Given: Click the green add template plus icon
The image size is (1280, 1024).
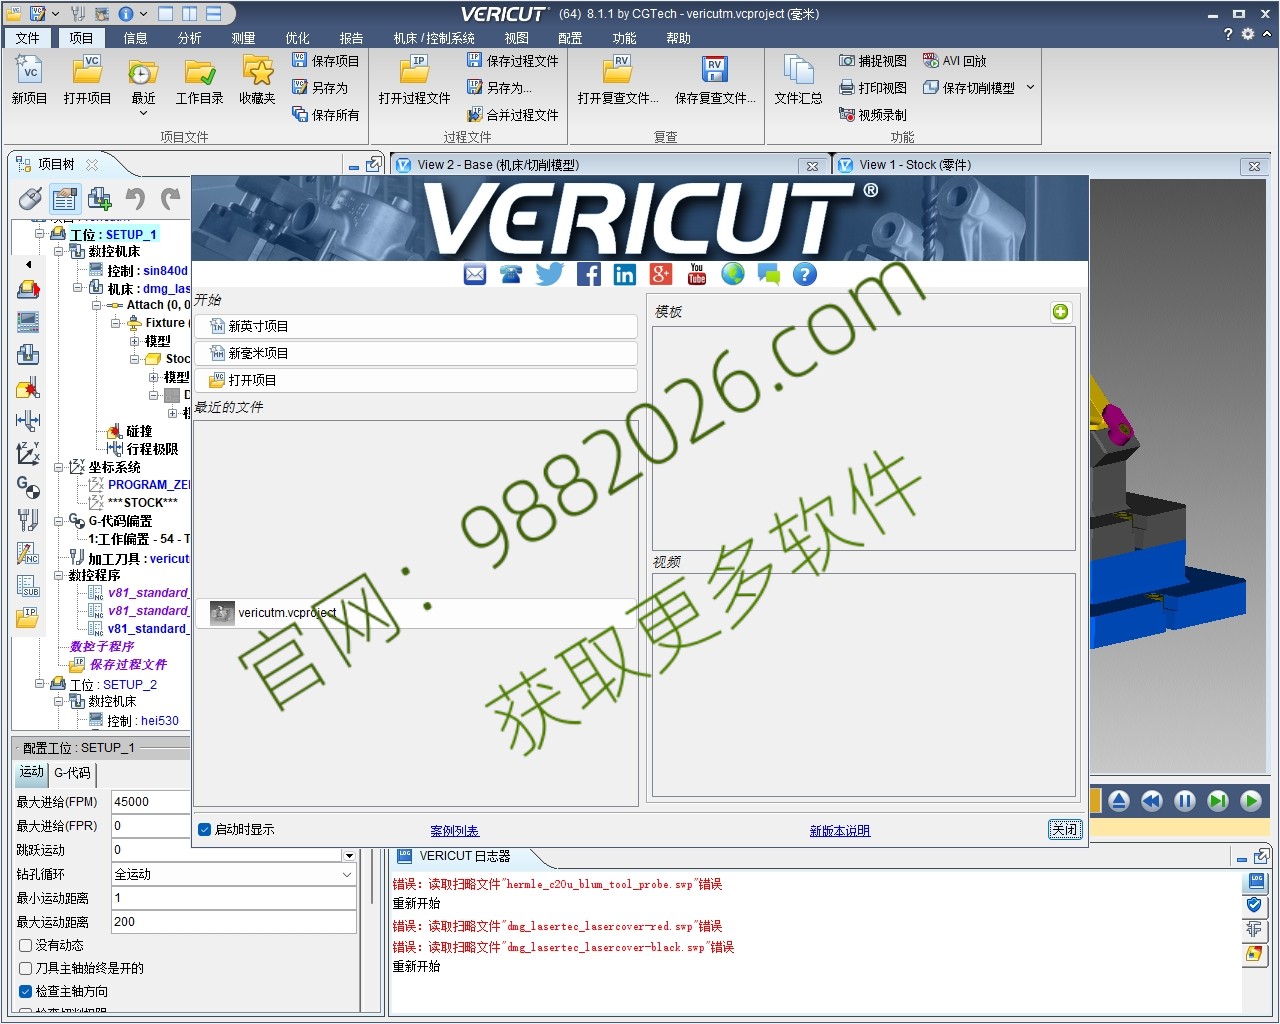Looking at the screenshot, I should [1060, 312].
